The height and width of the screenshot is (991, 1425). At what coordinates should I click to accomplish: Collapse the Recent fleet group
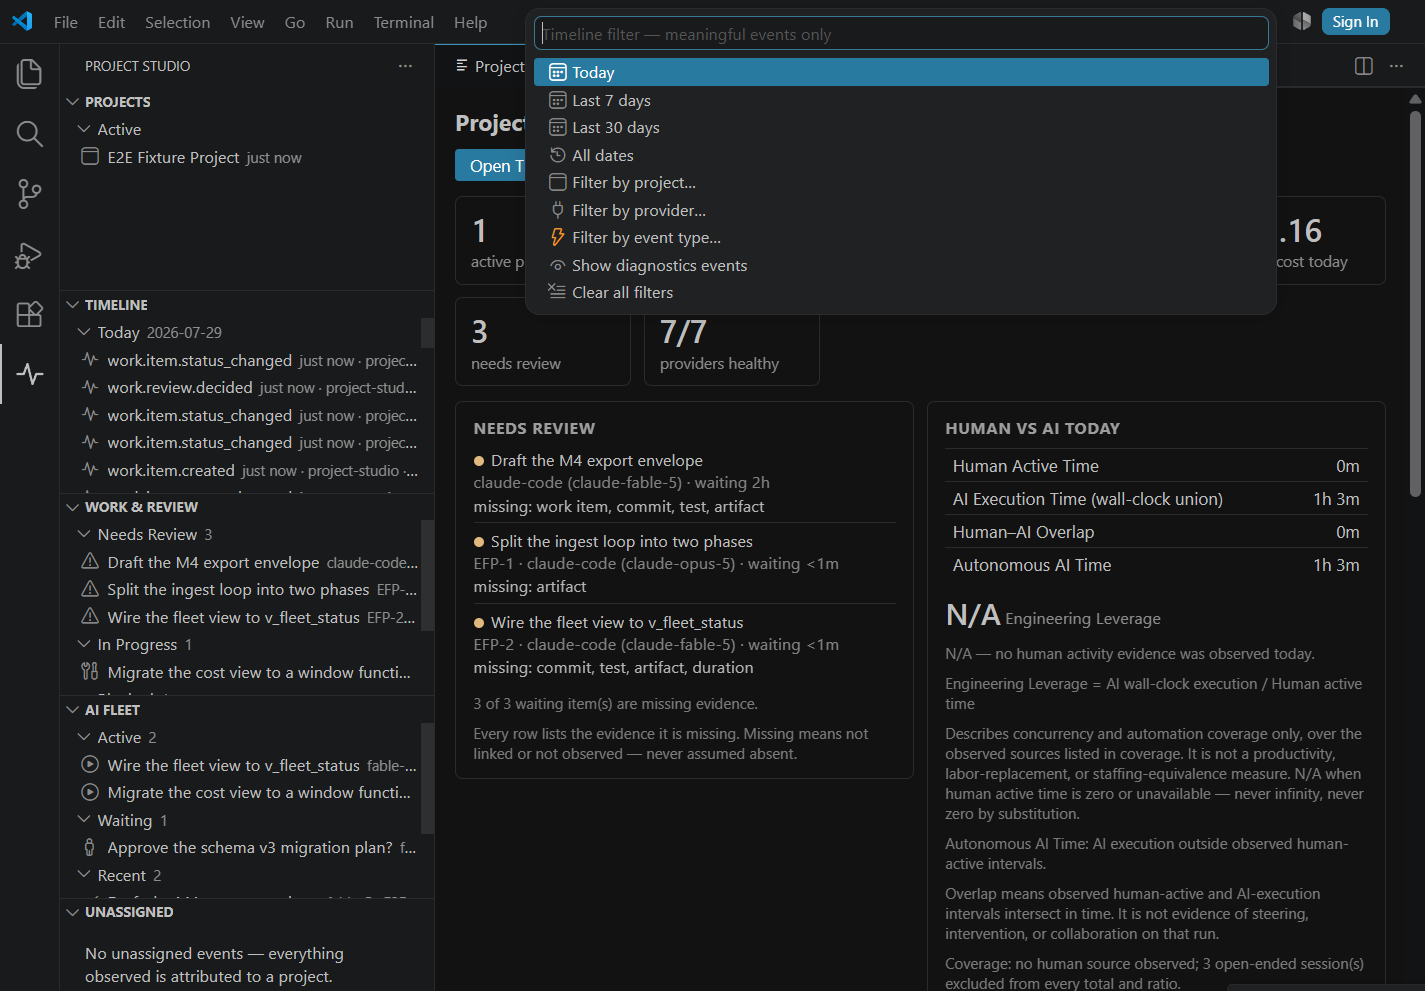(x=84, y=875)
